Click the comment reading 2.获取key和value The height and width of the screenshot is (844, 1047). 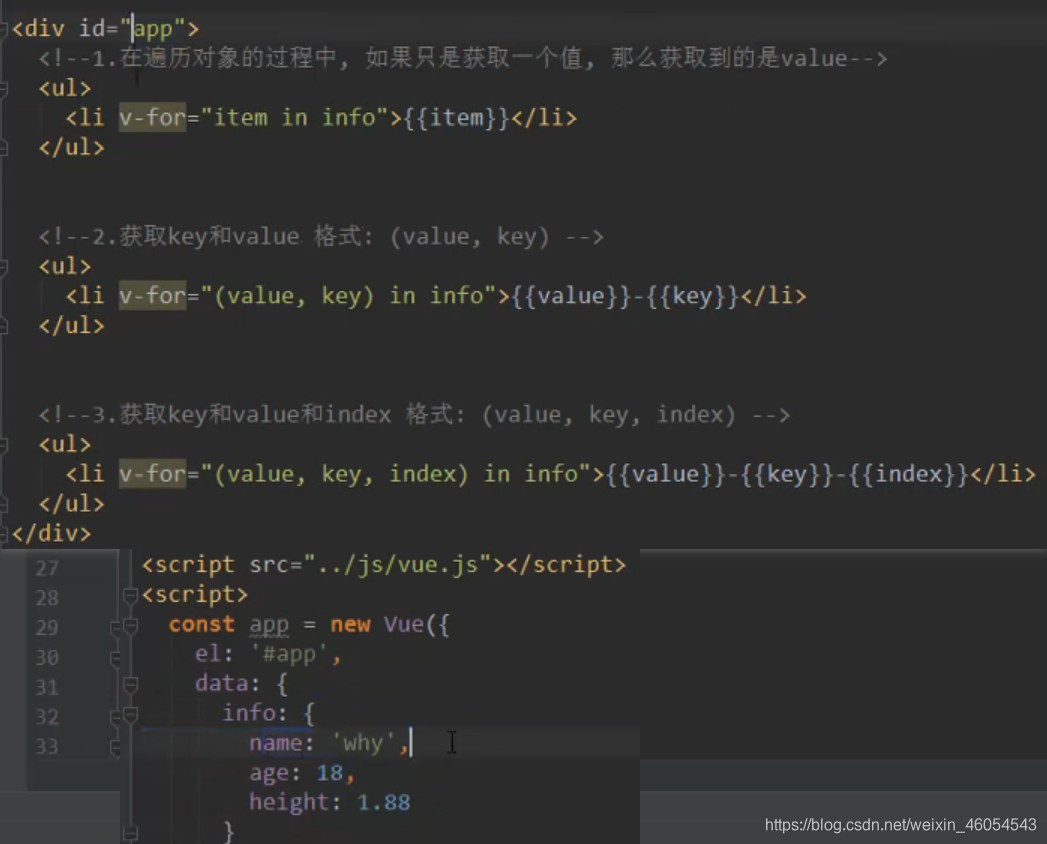[x=321, y=236]
